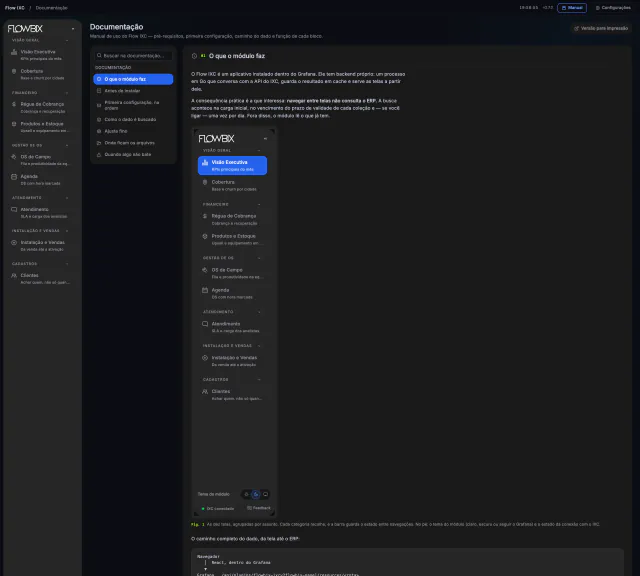This screenshot has height=576, width=640.
Task: Click the icon beside Antes de instalar
Action: pyautogui.click(x=99, y=91)
